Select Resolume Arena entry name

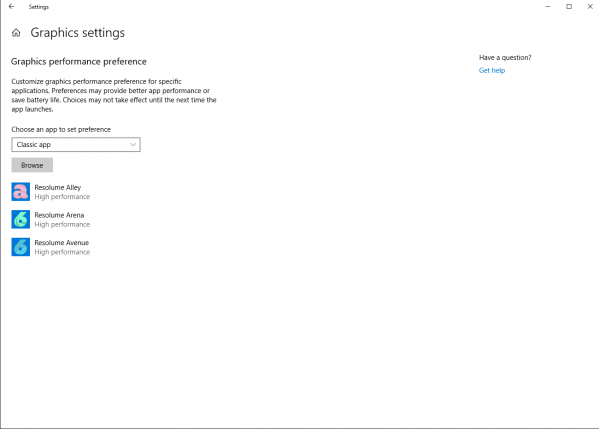point(59,215)
